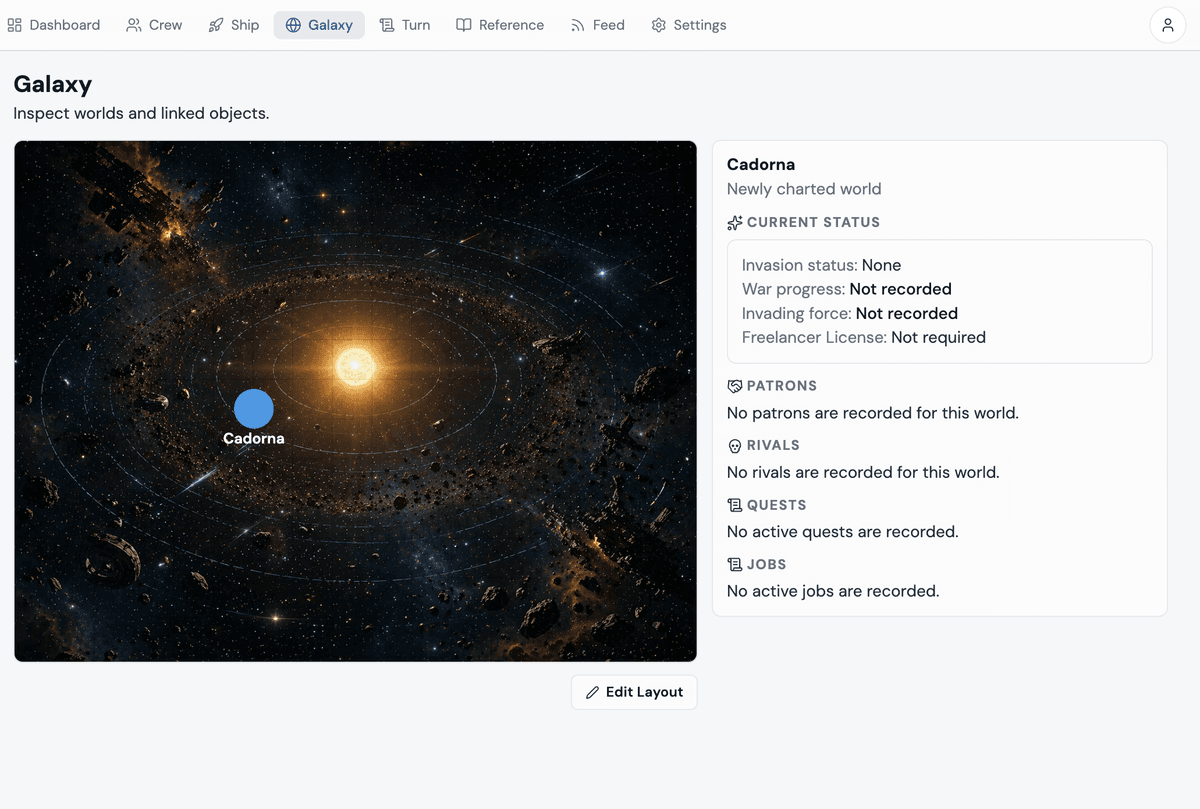Image resolution: width=1200 pixels, height=809 pixels.
Task: Click 'No active quests are recorded.' text
Action: point(843,532)
